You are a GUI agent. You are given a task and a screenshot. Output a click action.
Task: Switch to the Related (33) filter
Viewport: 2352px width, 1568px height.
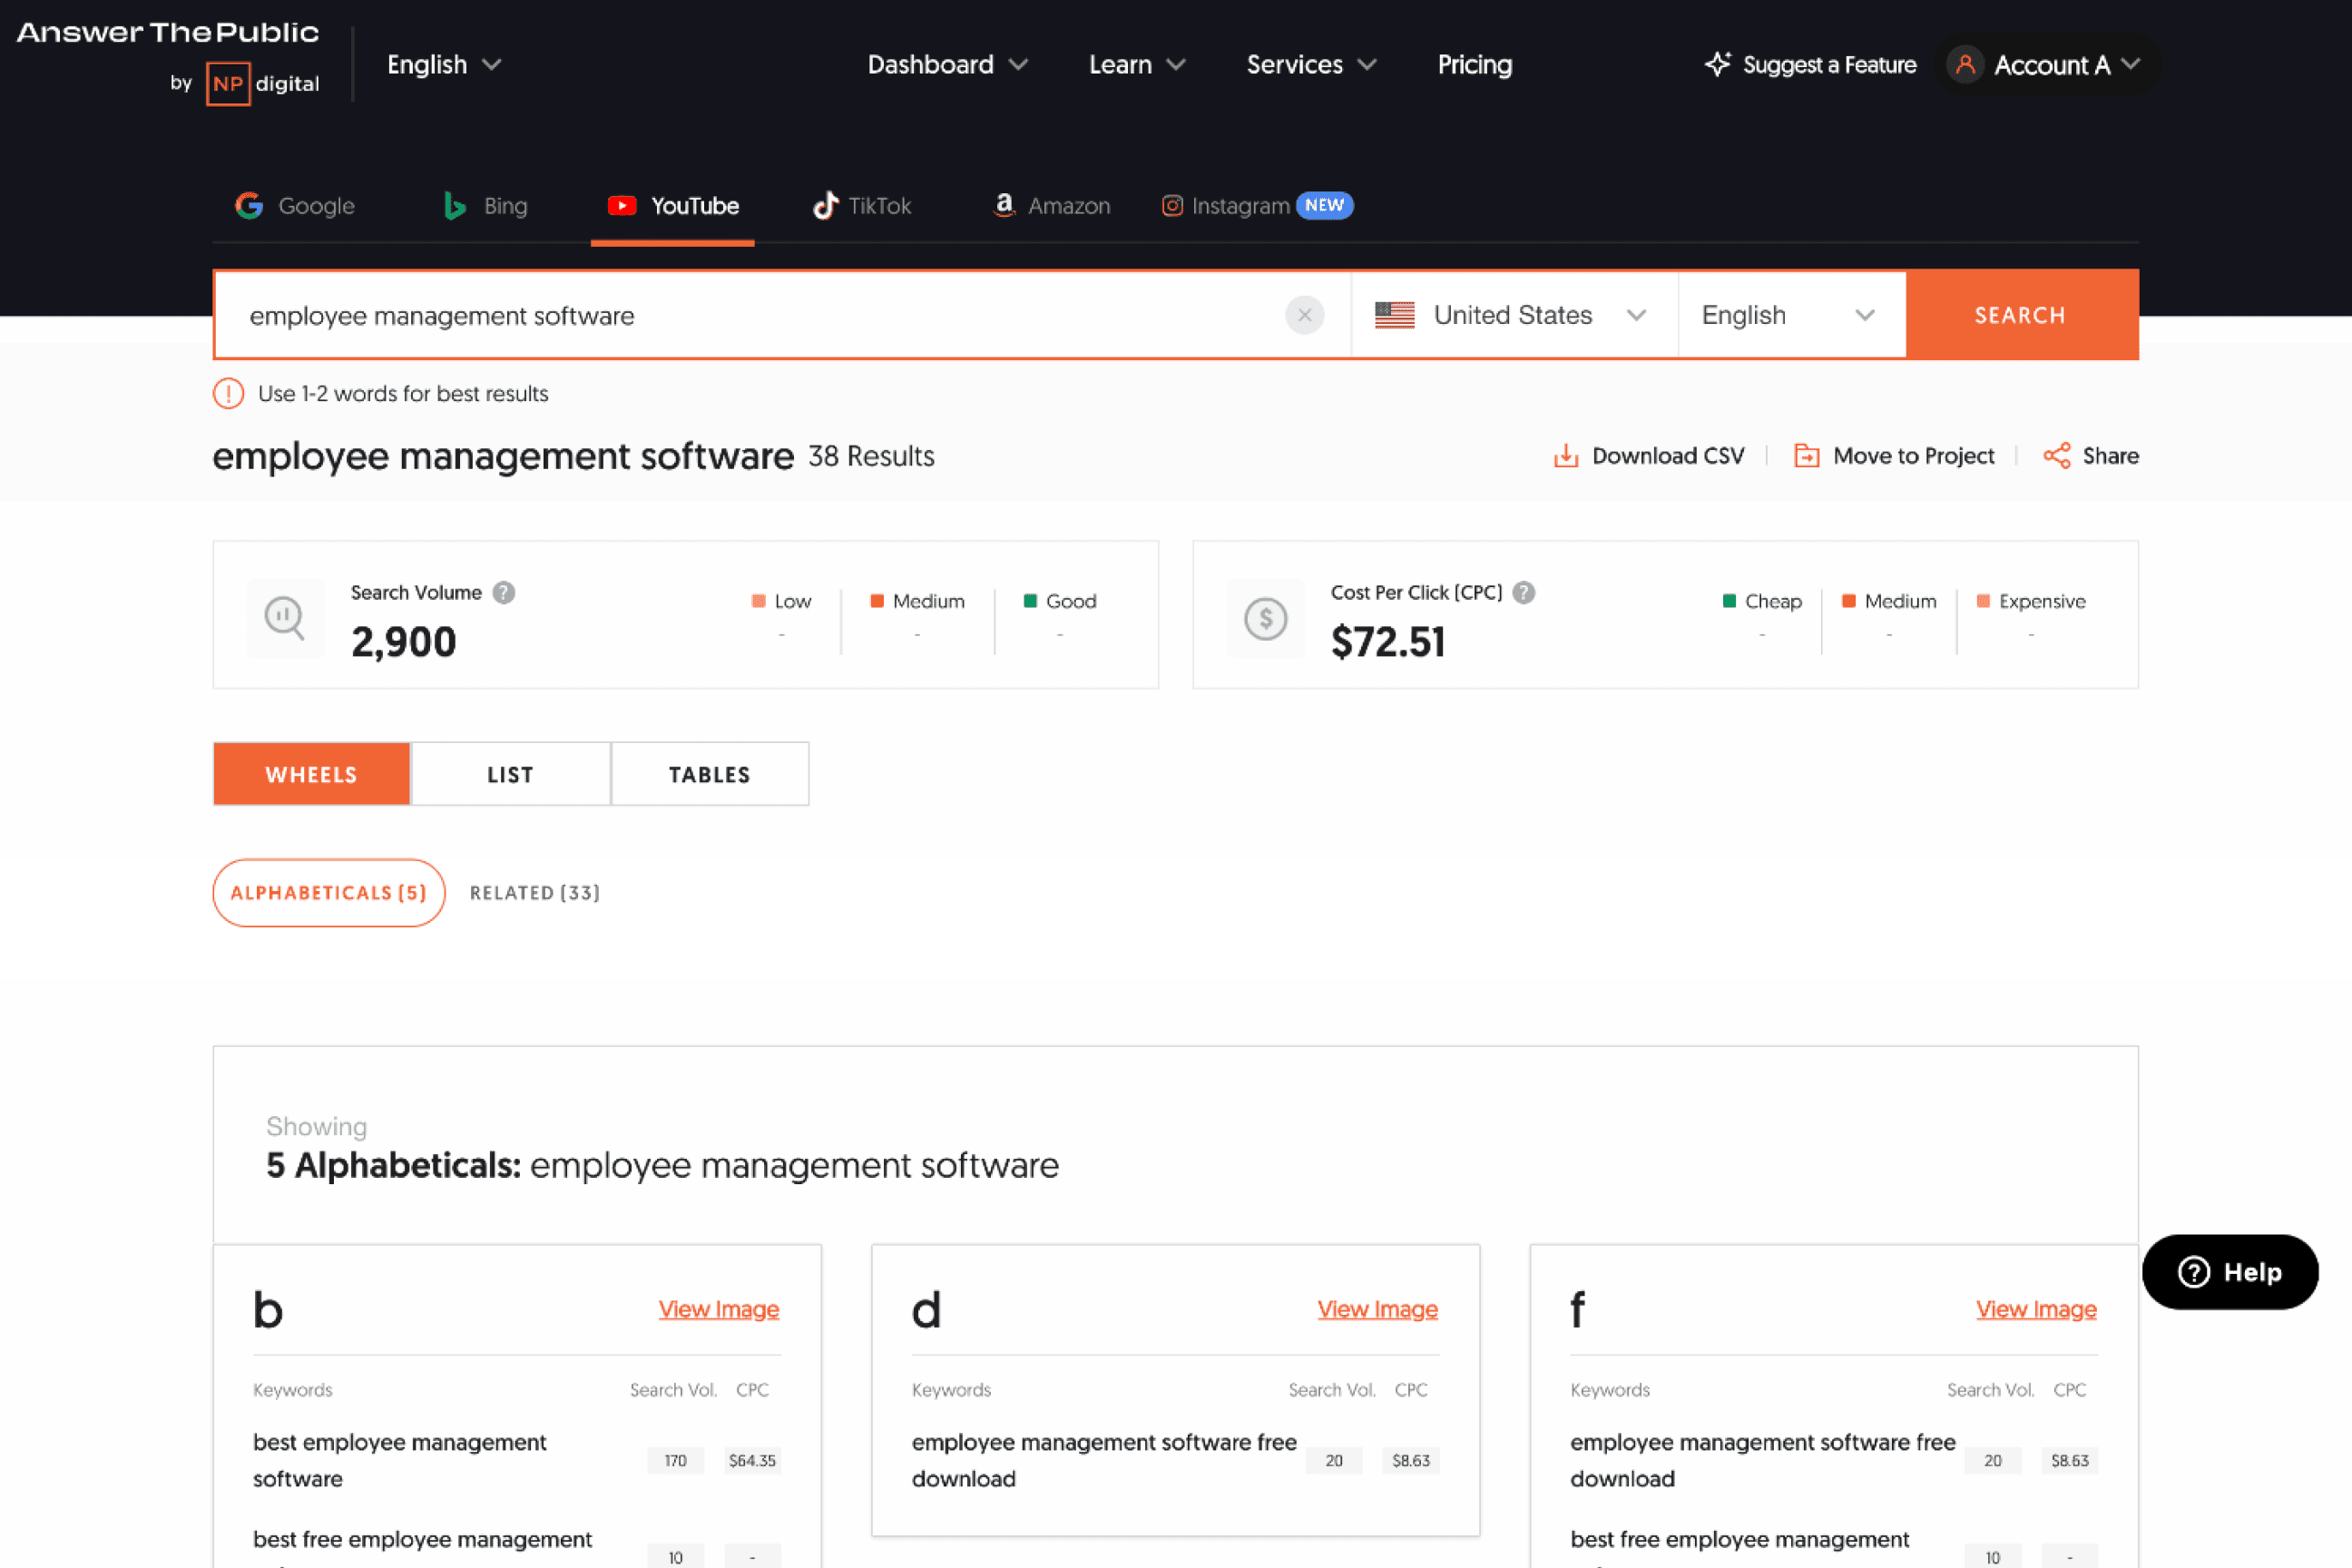(x=535, y=893)
